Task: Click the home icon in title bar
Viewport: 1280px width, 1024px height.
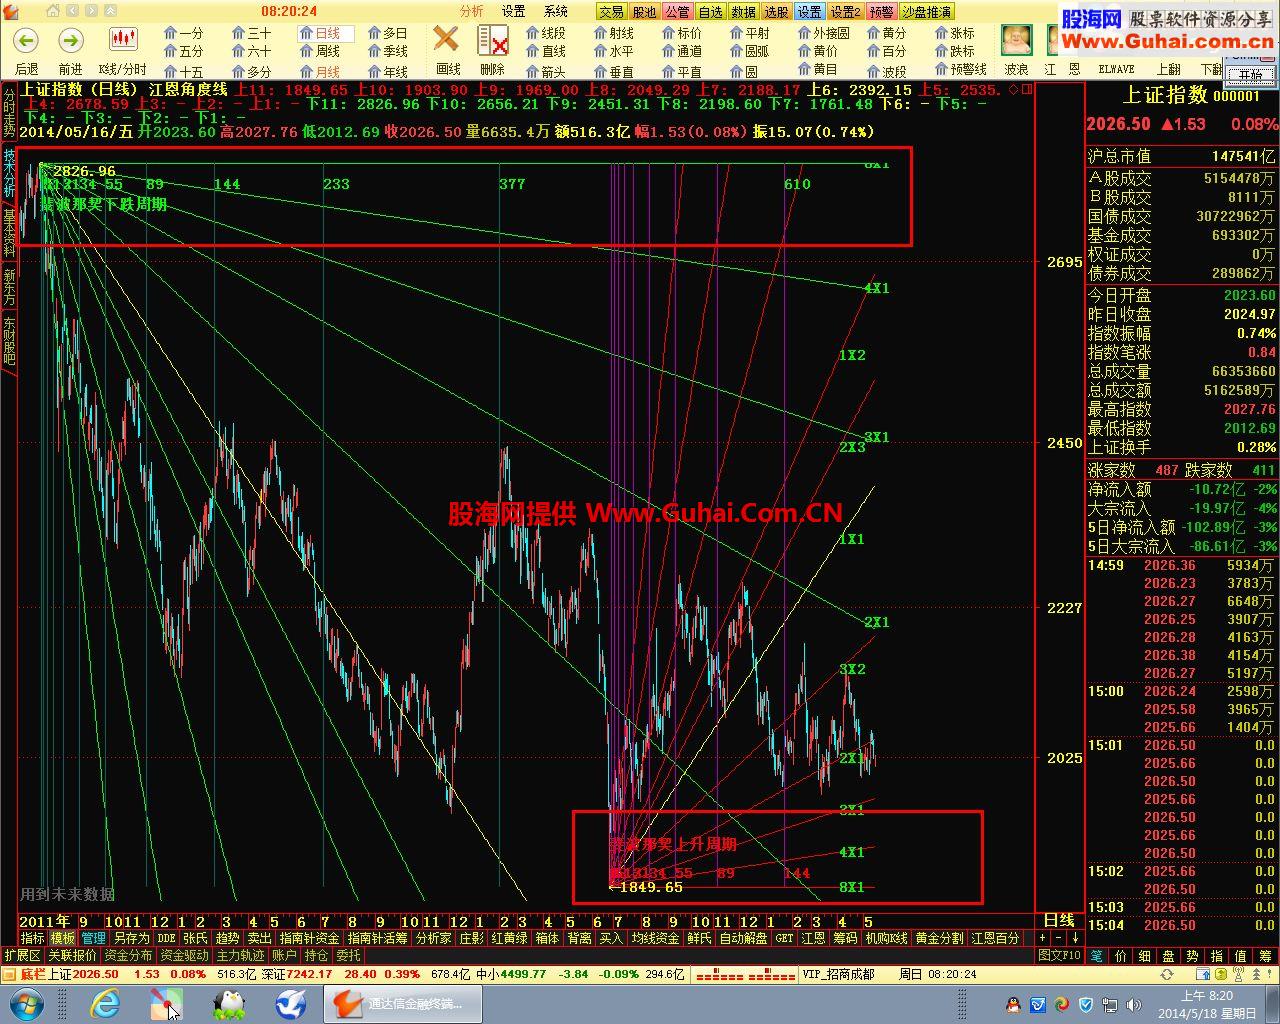Action: [x=53, y=11]
